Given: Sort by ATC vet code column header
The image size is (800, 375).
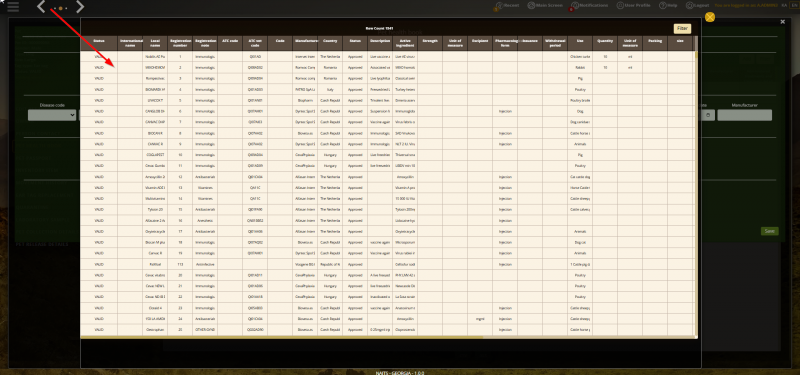Looking at the screenshot, I should point(255,43).
